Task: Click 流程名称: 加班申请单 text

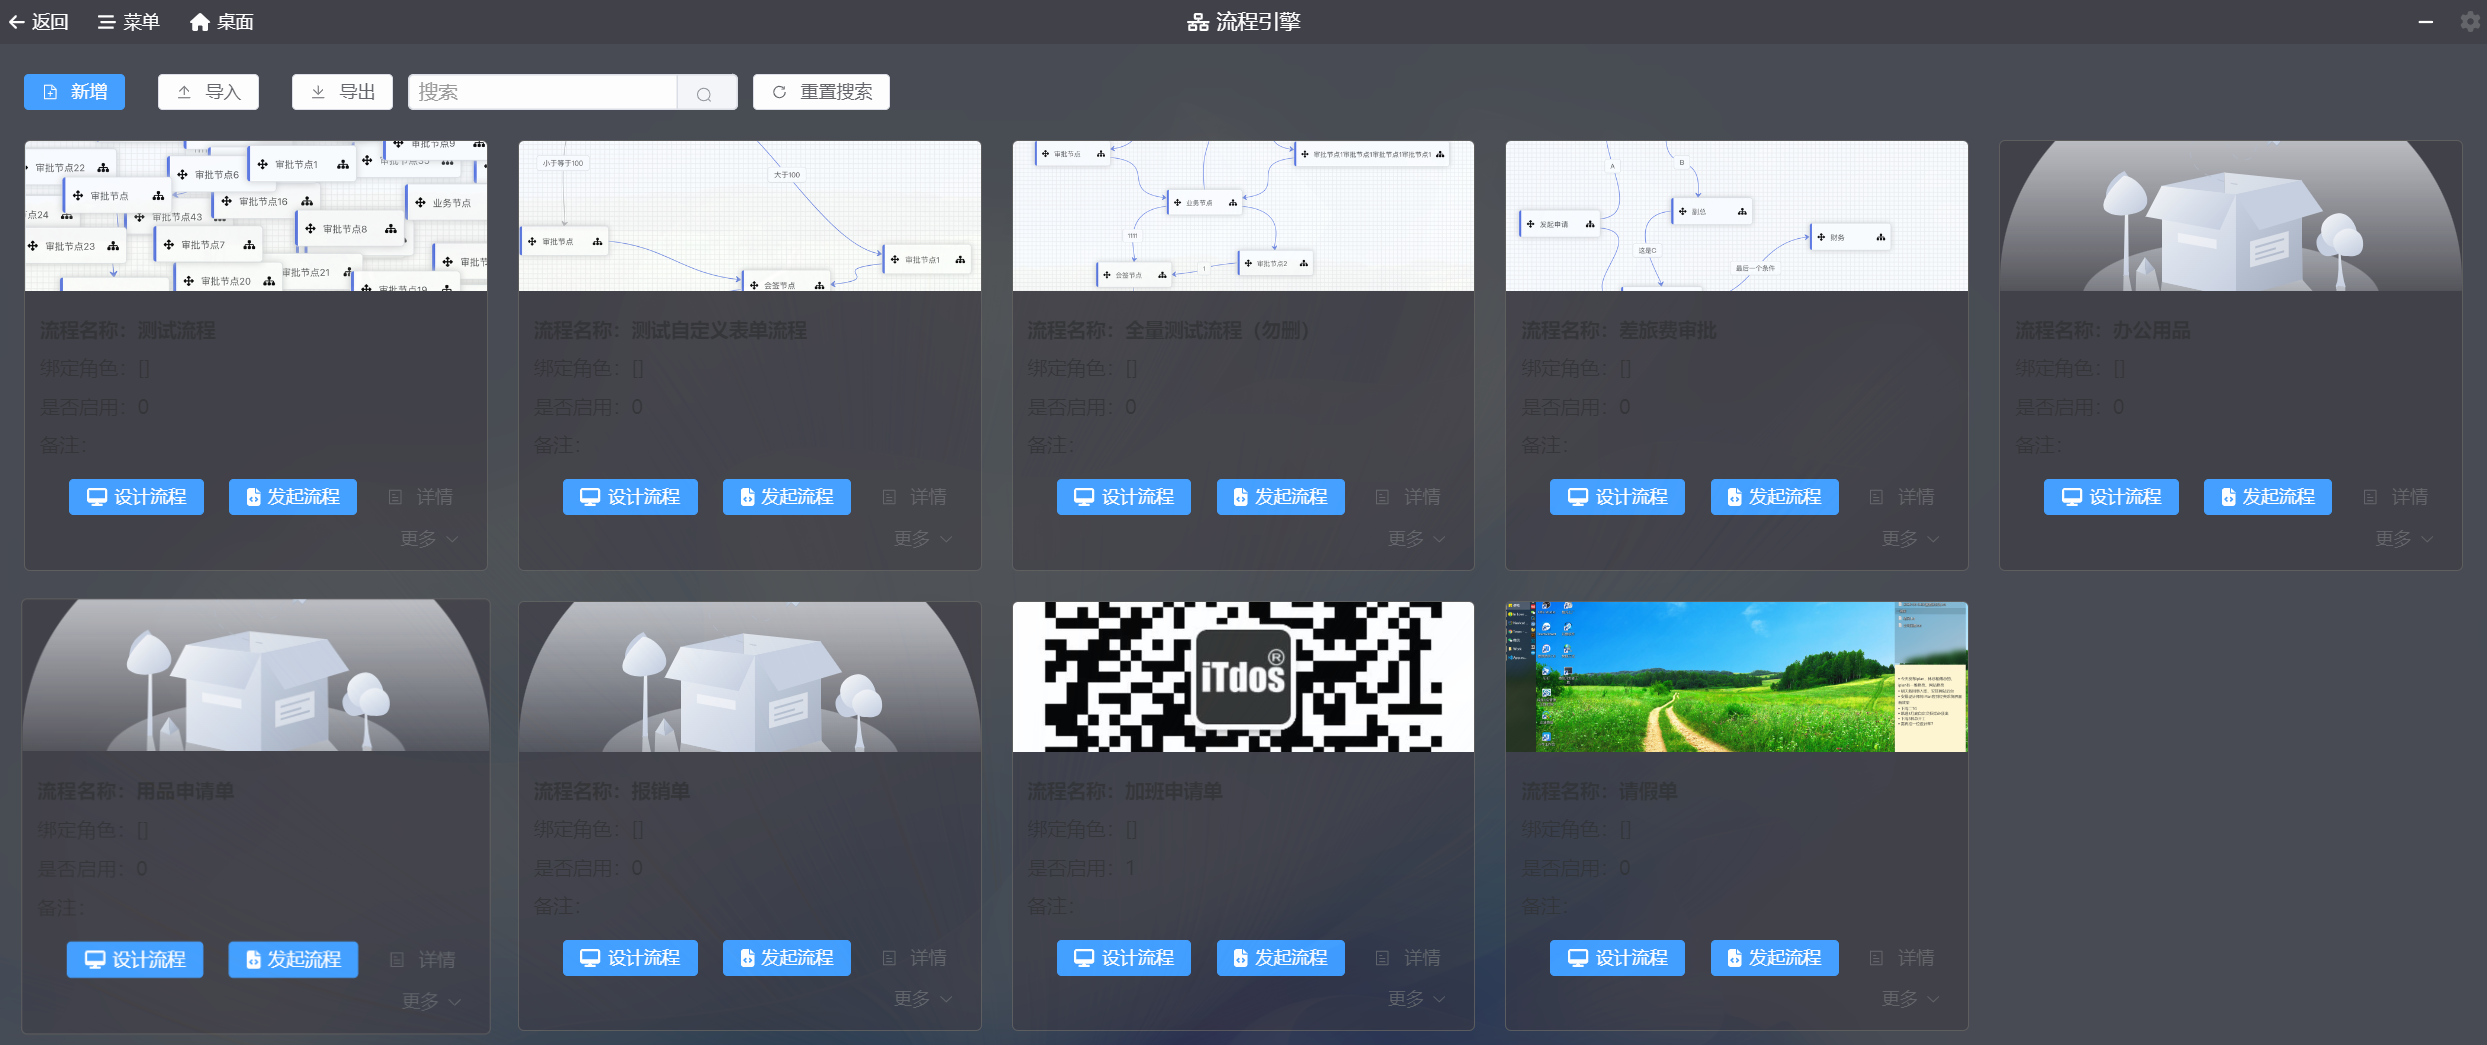Action: click(x=1125, y=791)
